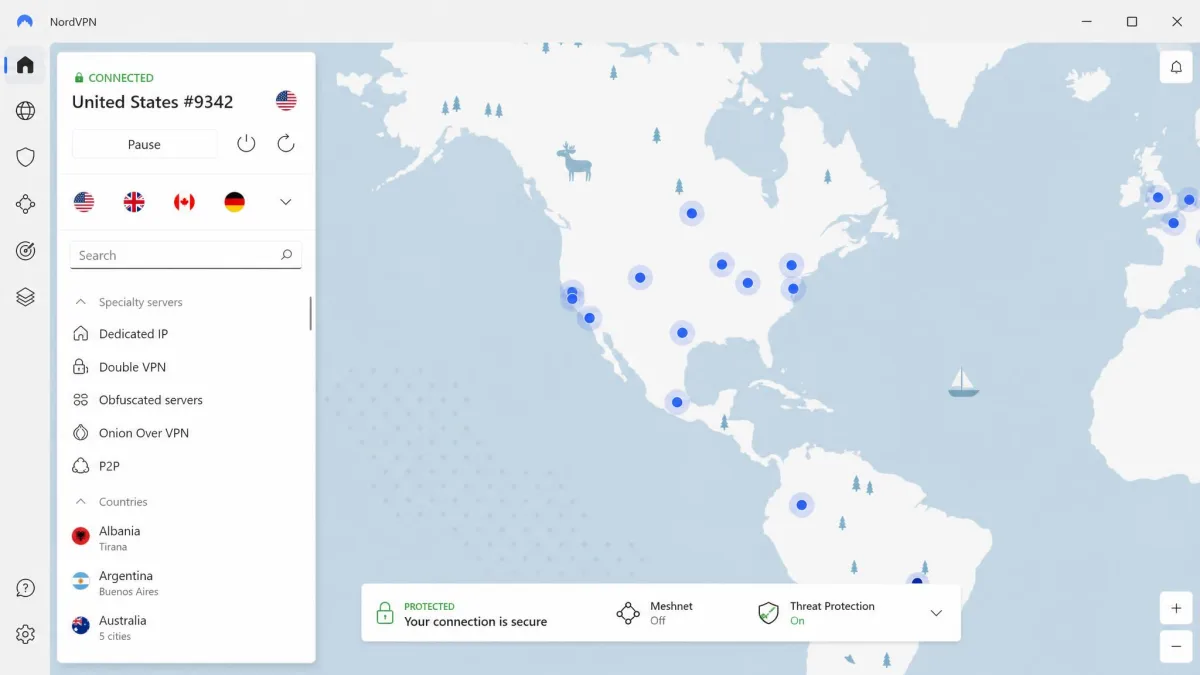Pause the VPN connection

tap(144, 144)
